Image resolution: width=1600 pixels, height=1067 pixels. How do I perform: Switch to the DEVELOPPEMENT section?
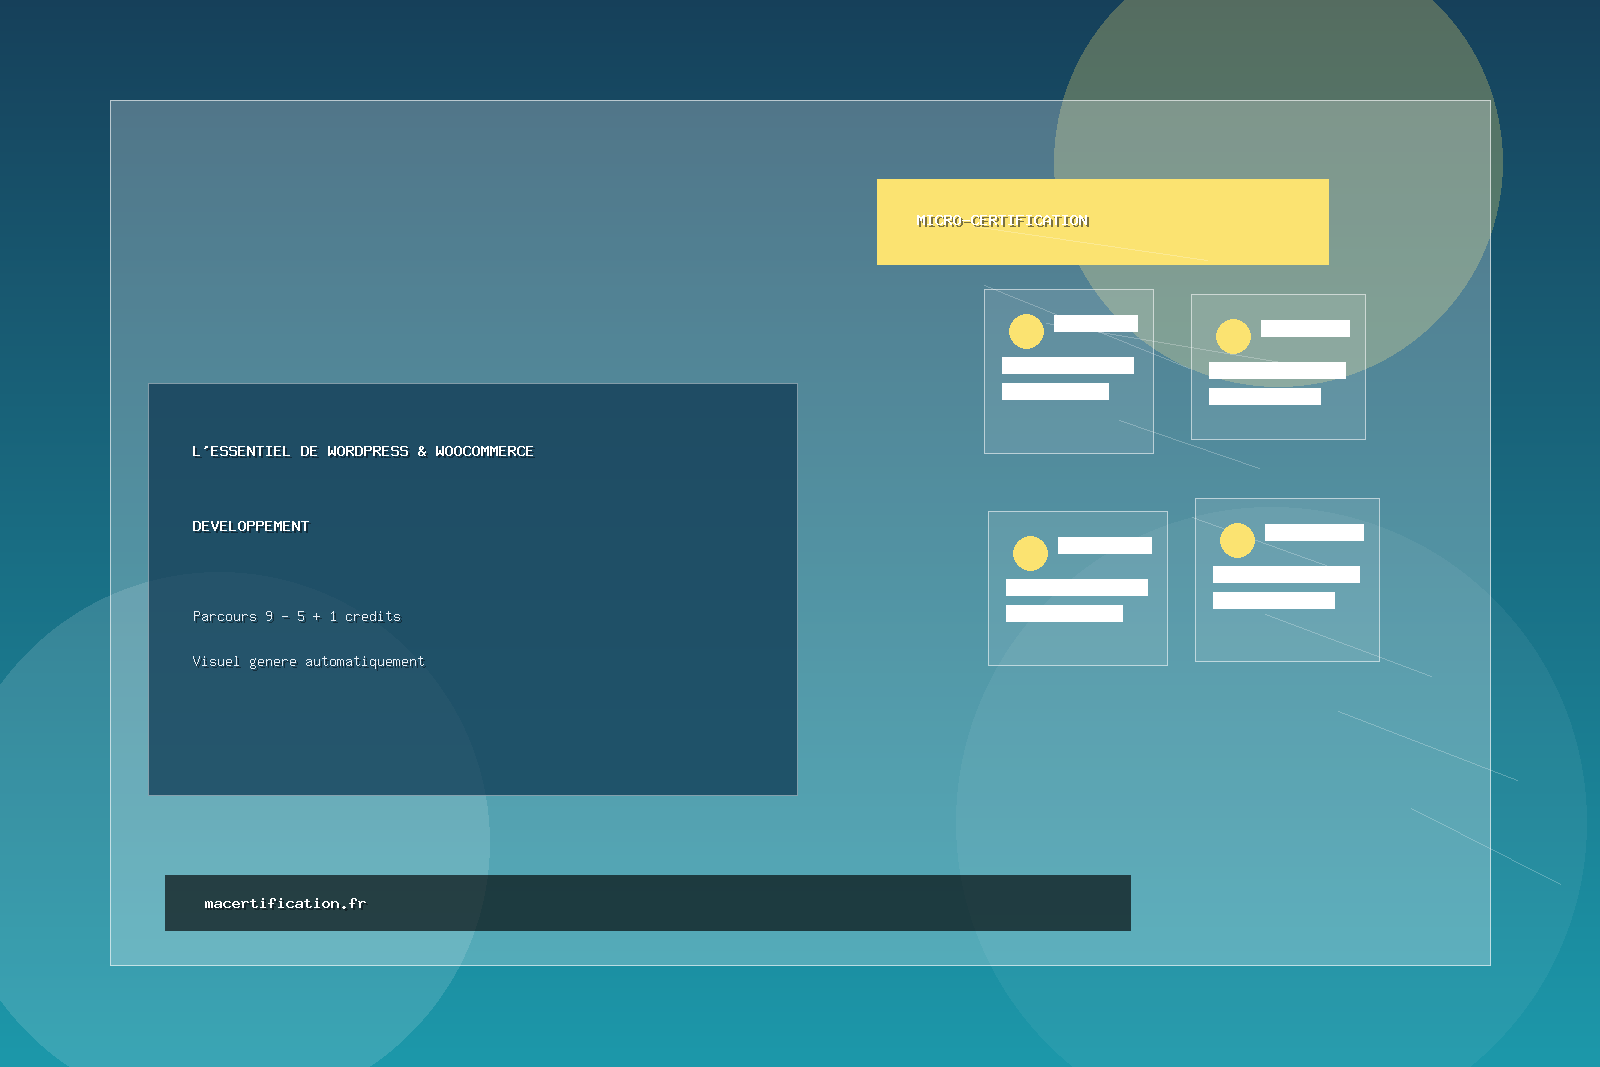251,525
